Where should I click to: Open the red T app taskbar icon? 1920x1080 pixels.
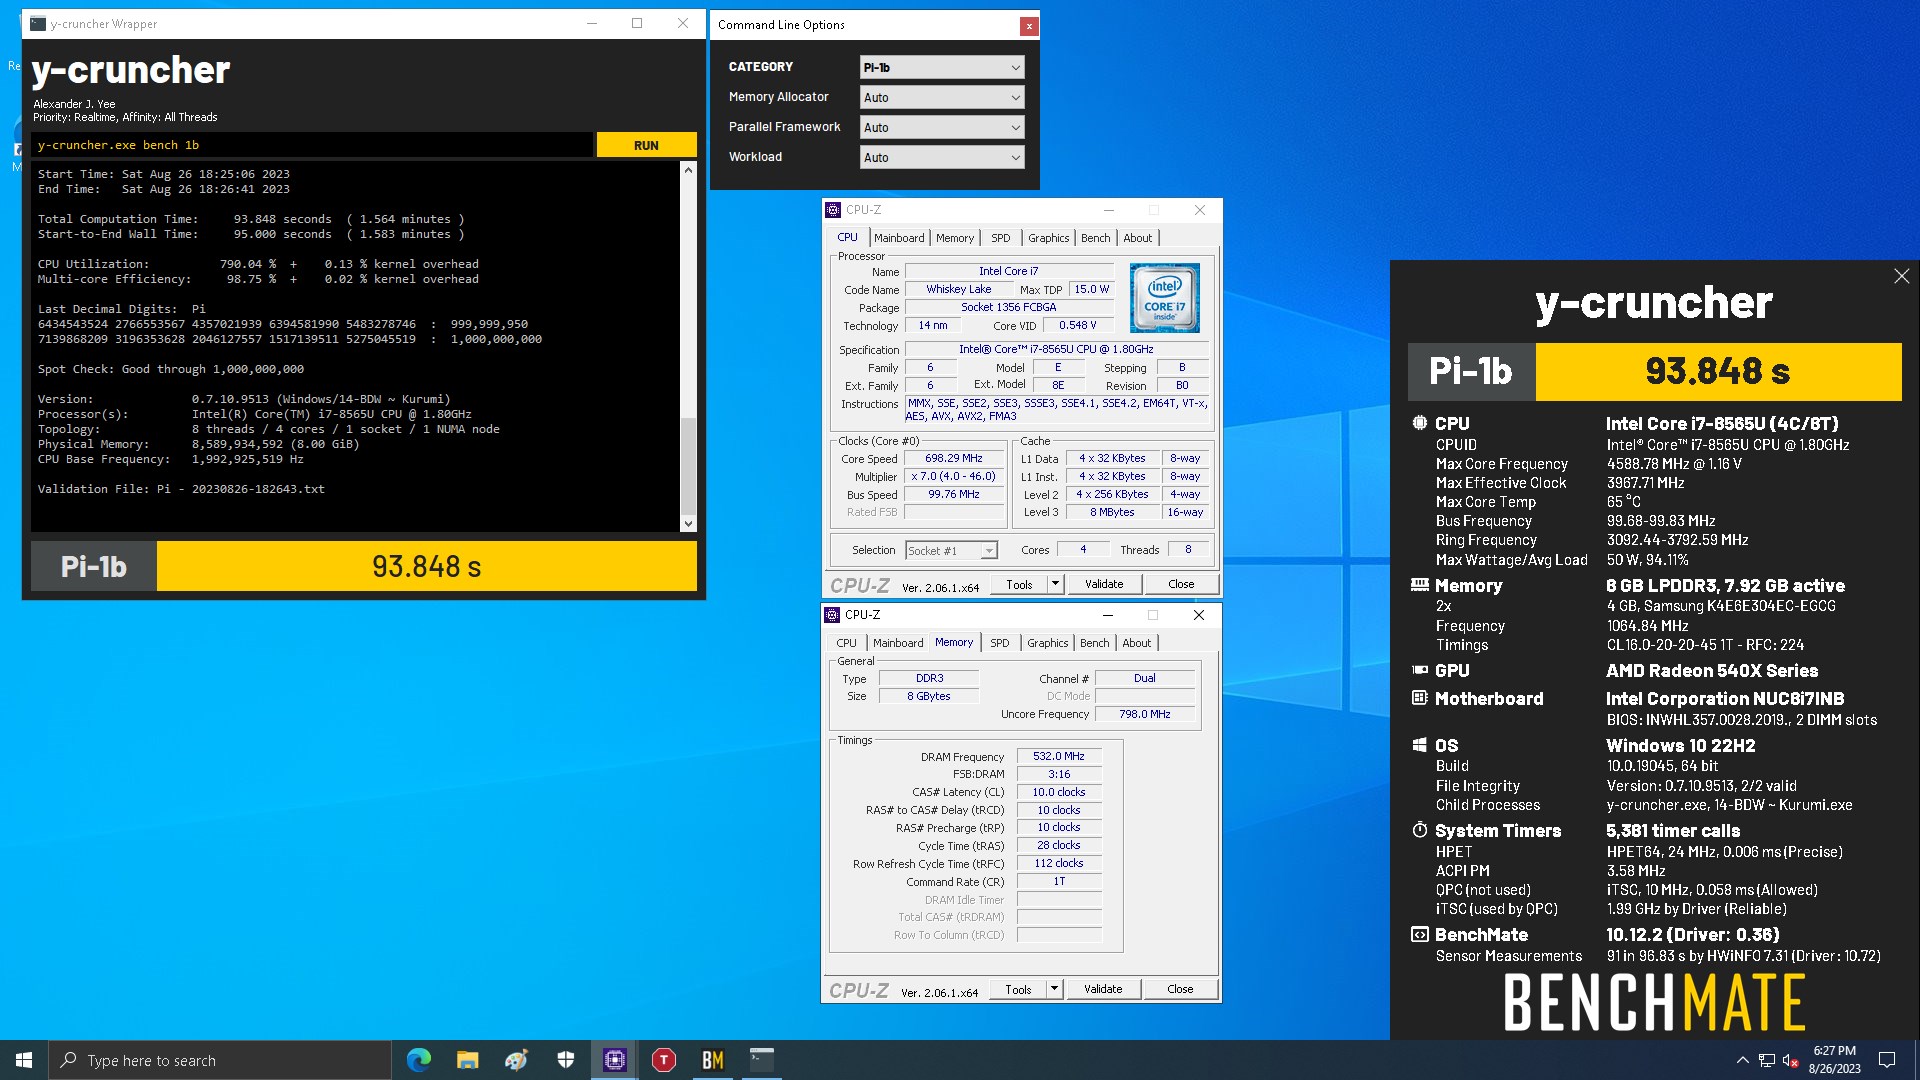click(663, 1060)
